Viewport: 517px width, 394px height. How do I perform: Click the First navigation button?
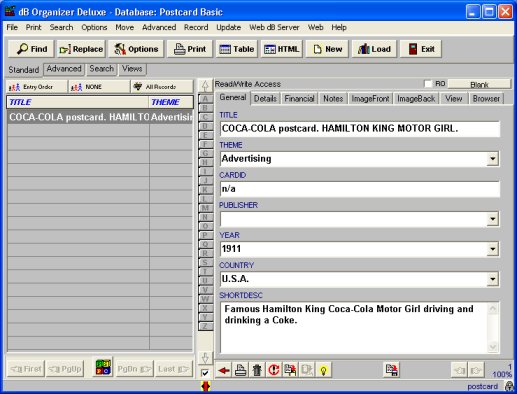[x=26, y=369]
